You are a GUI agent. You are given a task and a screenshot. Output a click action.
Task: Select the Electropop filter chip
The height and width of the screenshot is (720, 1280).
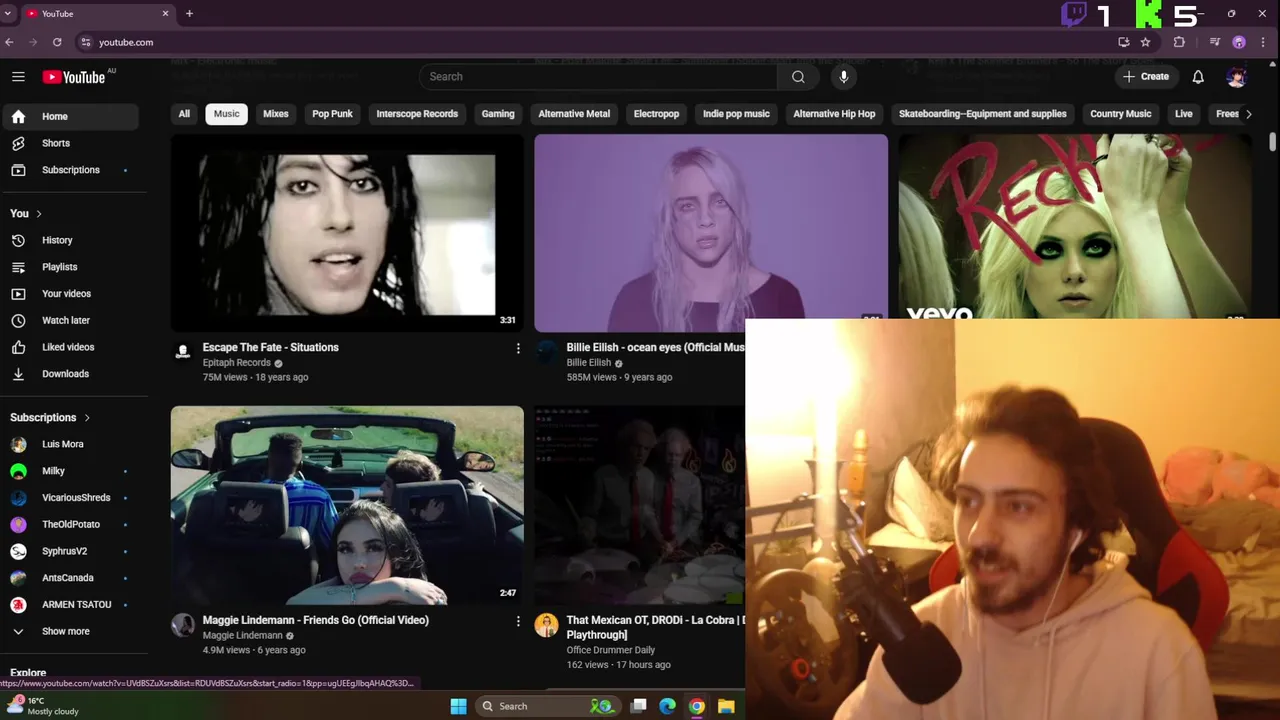tap(656, 114)
